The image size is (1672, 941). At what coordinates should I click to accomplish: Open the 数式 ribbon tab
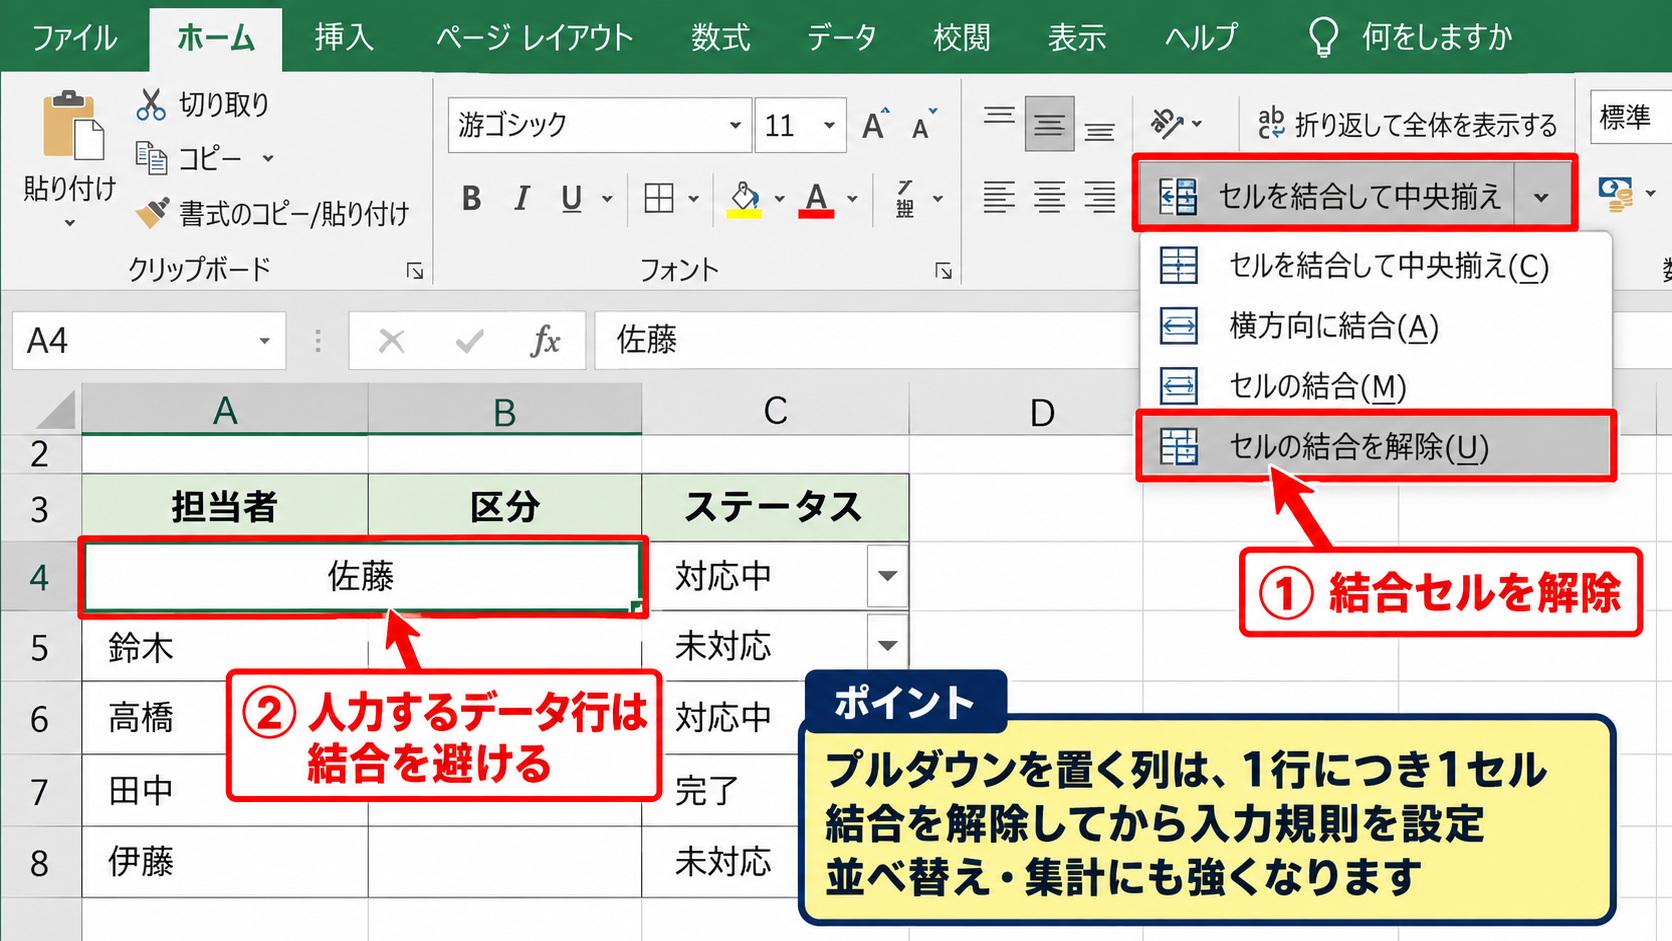click(x=720, y=37)
